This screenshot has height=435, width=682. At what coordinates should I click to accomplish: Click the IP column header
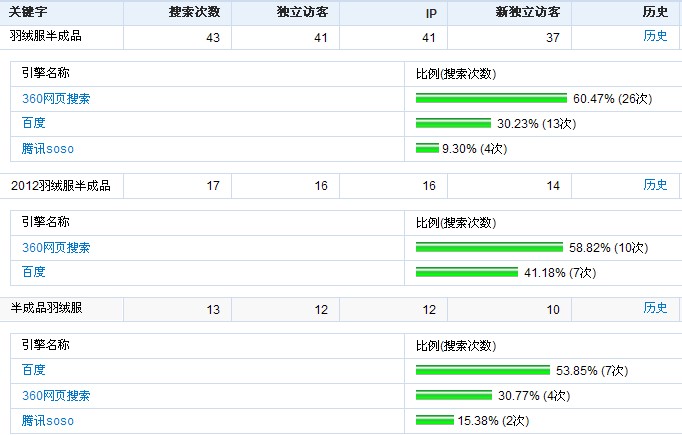tap(429, 13)
